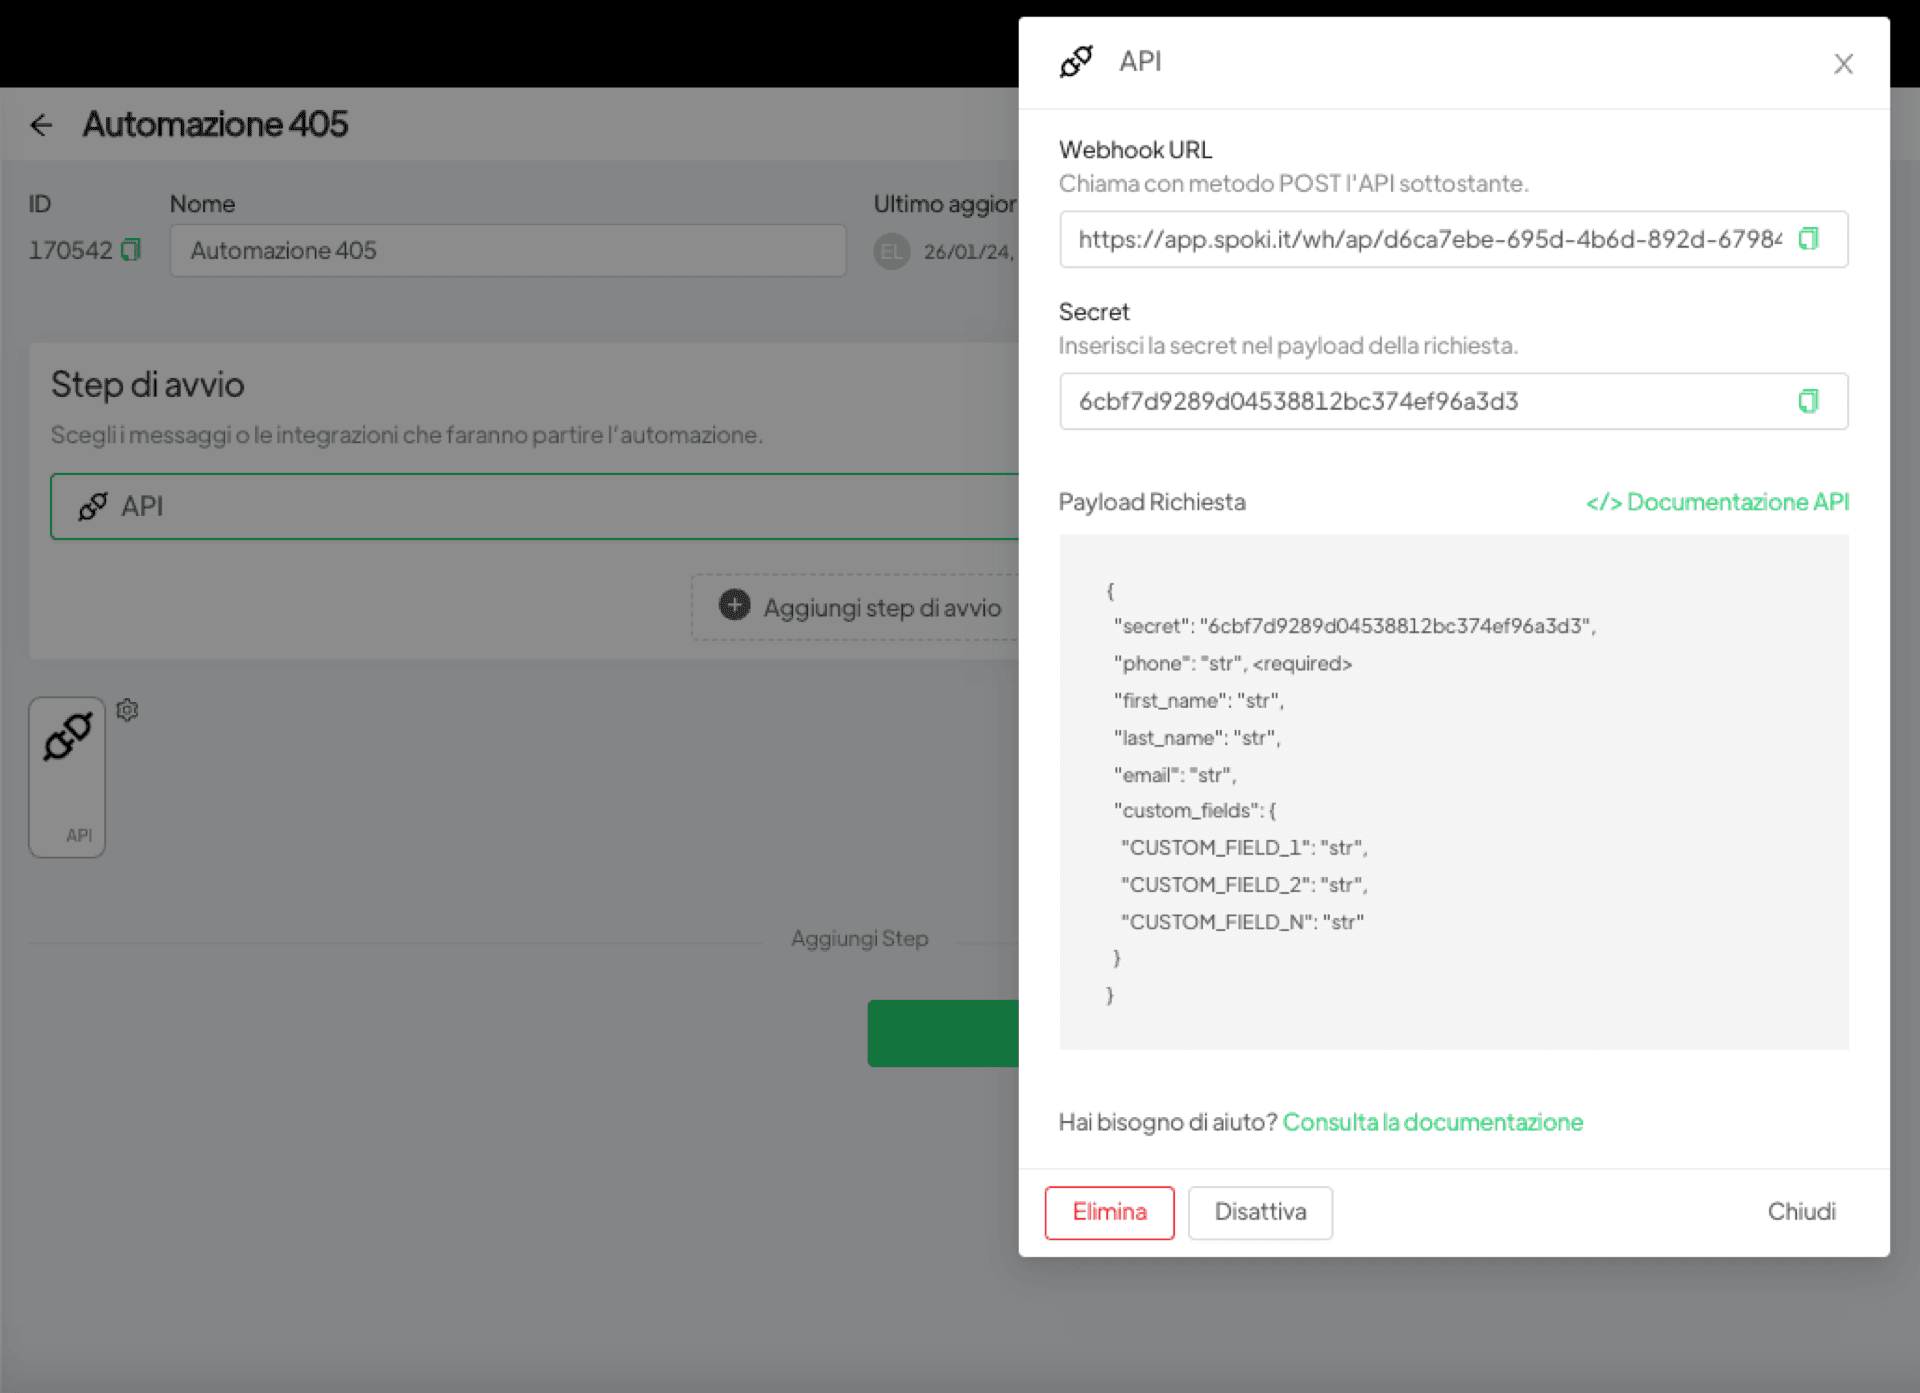Open Documentazione API link
Viewport: 1920px width, 1393px height.
[x=1717, y=502]
